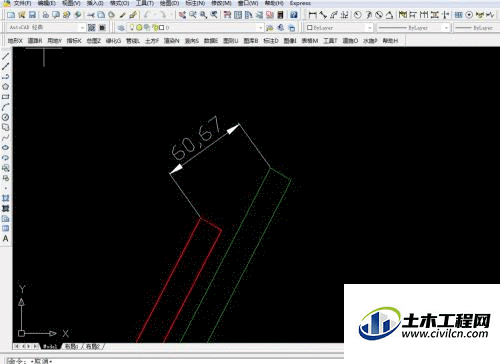The image size is (500, 364).
Task: Switch to the second layout tab 布局2
Action: tap(93, 347)
